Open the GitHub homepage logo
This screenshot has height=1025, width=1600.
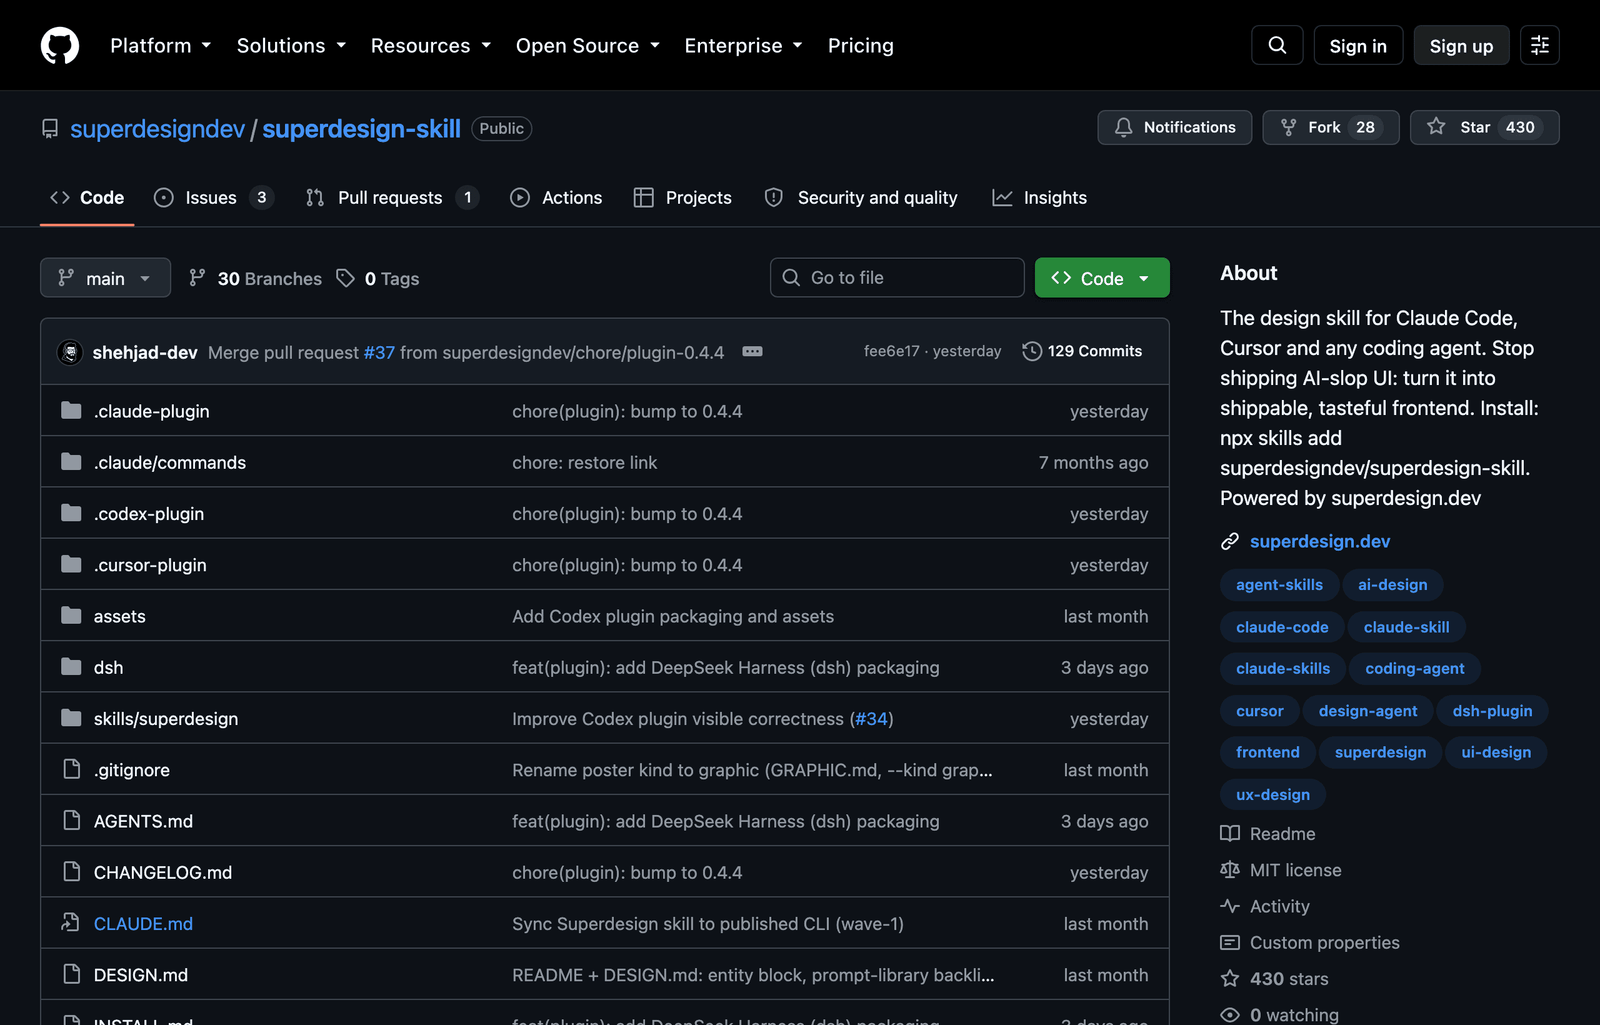pyautogui.click(x=60, y=46)
